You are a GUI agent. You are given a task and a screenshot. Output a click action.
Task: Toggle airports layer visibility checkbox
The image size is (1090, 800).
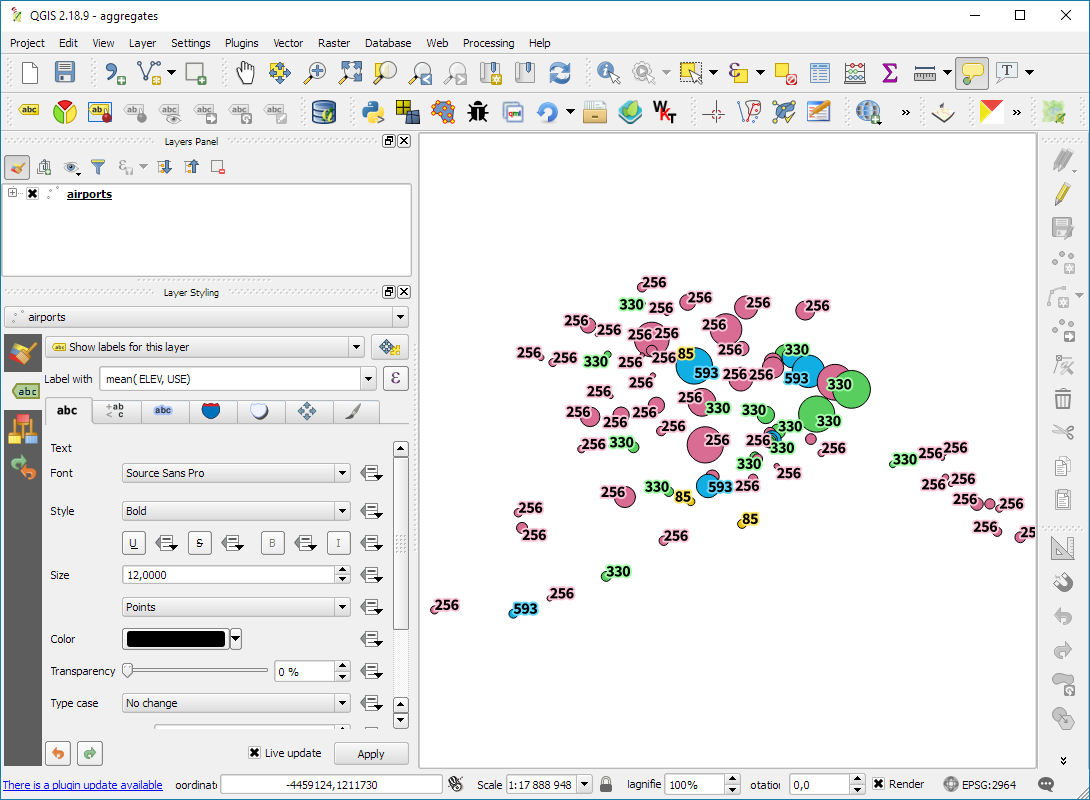tap(32, 194)
